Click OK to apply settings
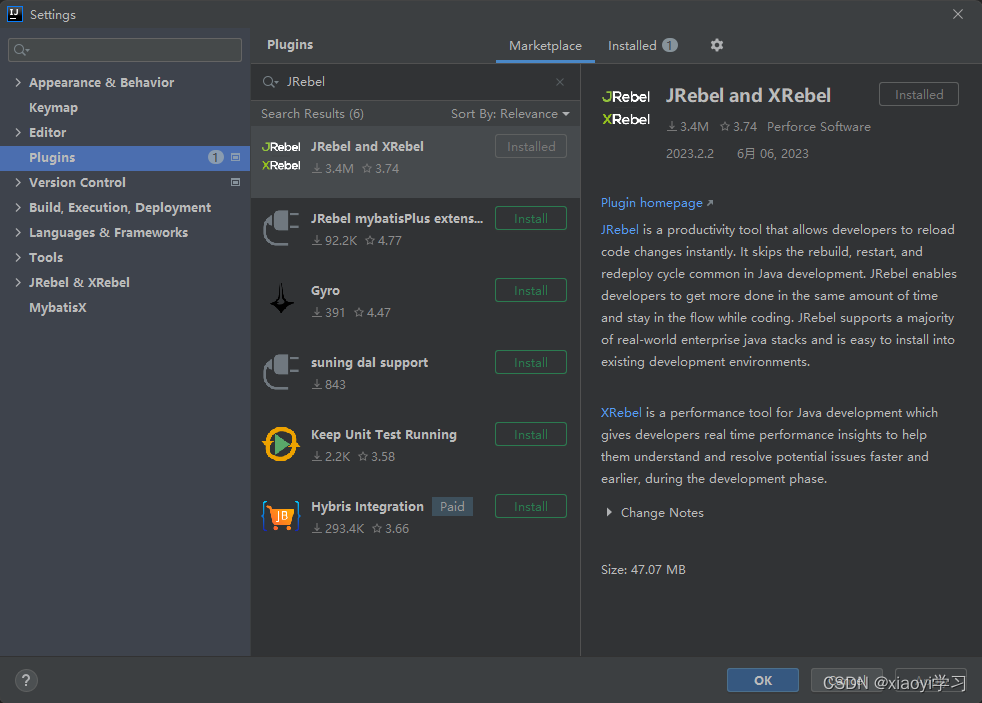 pyautogui.click(x=762, y=680)
